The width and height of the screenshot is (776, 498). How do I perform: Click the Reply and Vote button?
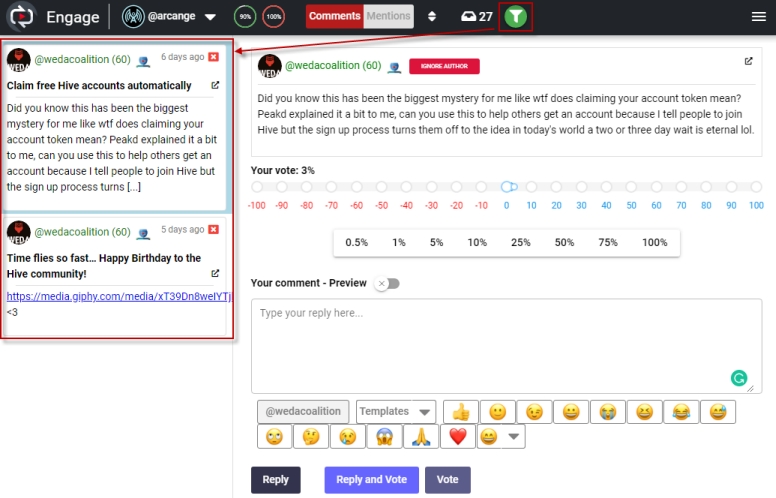(x=371, y=480)
